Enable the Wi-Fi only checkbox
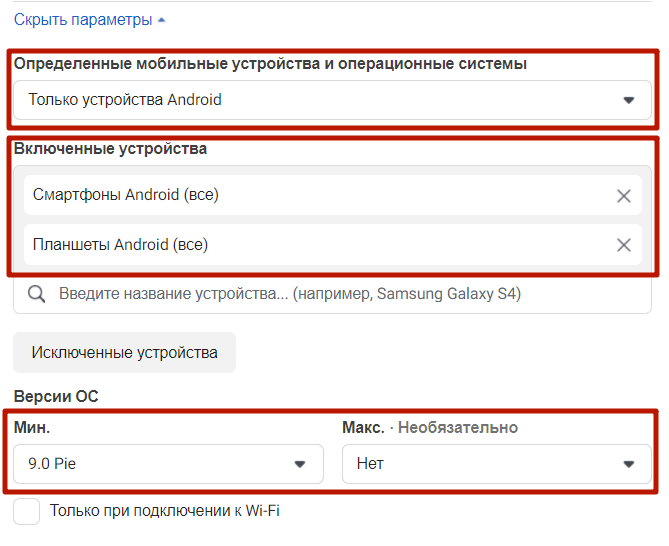Viewport: 669px width, 546px height. pos(26,511)
